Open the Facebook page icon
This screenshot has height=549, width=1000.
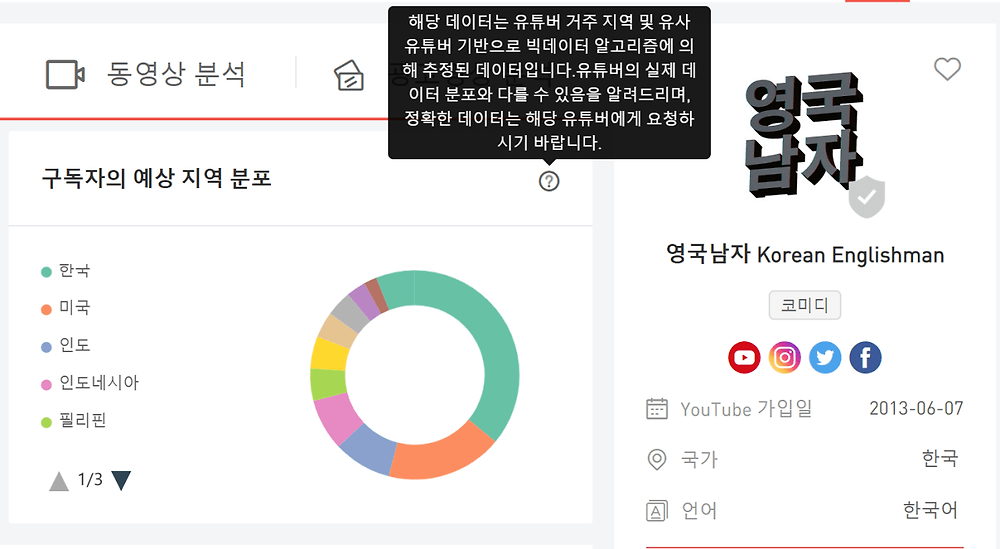(865, 358)
